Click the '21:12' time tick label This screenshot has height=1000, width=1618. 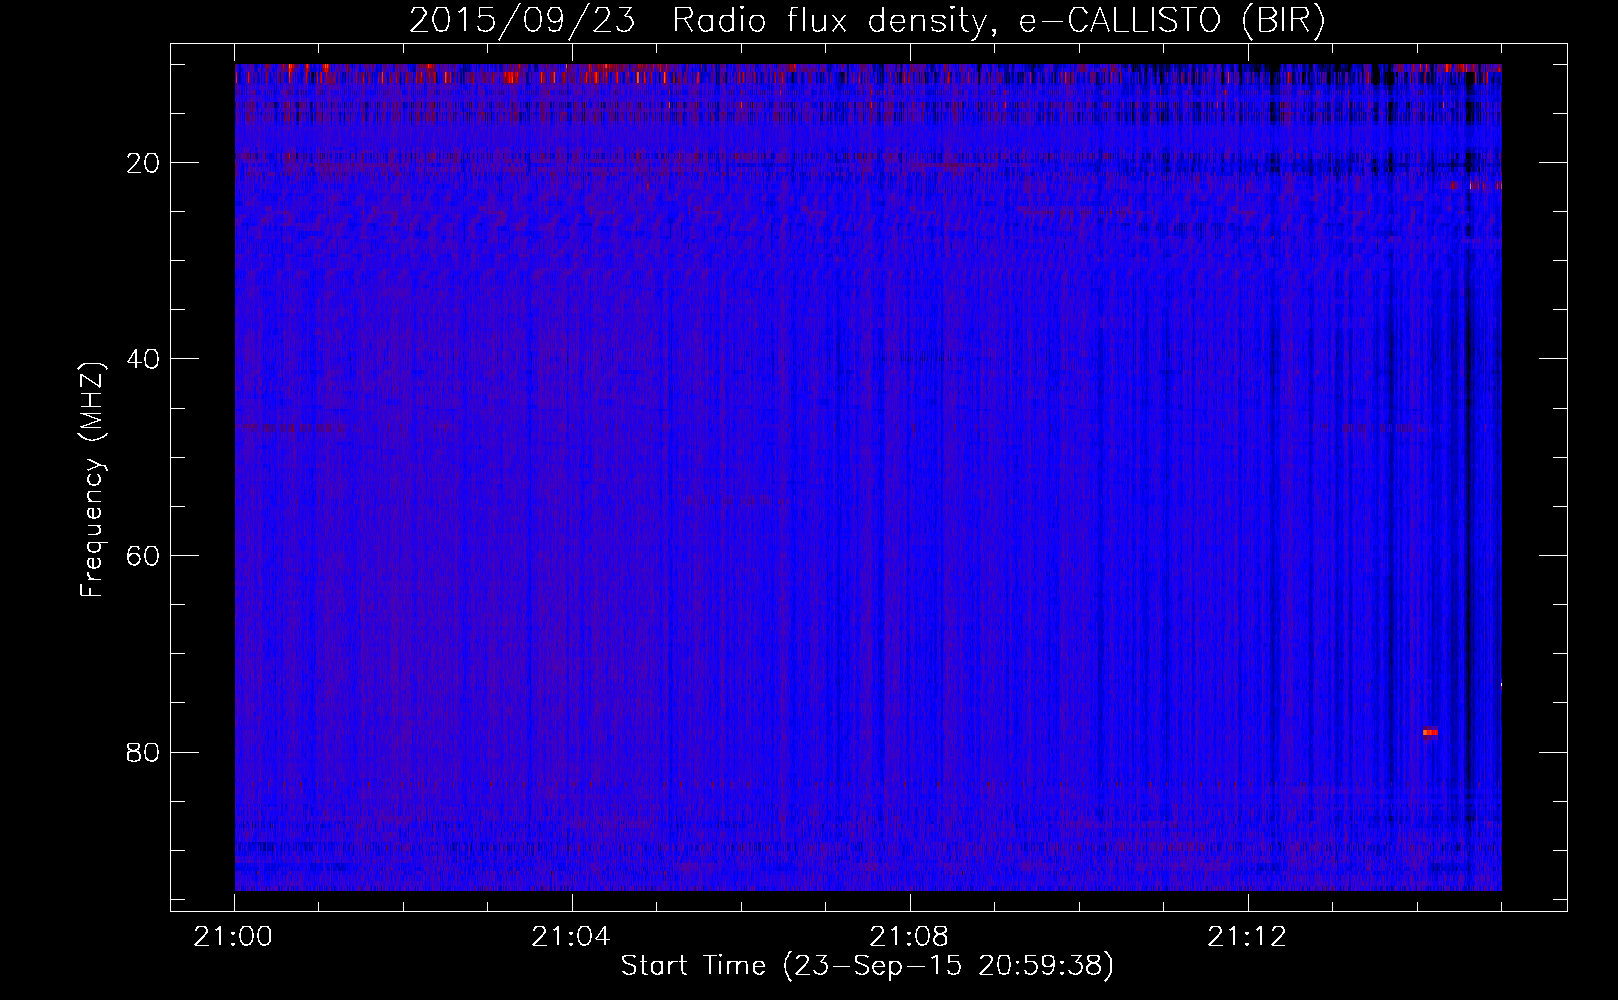point(1247,937)
